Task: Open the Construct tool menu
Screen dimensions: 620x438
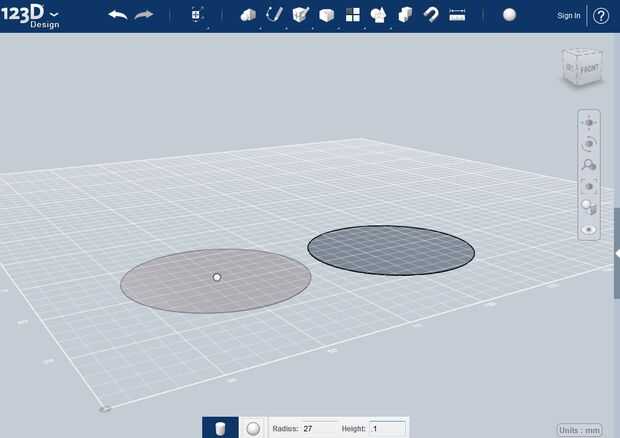Action: point(301,15)
